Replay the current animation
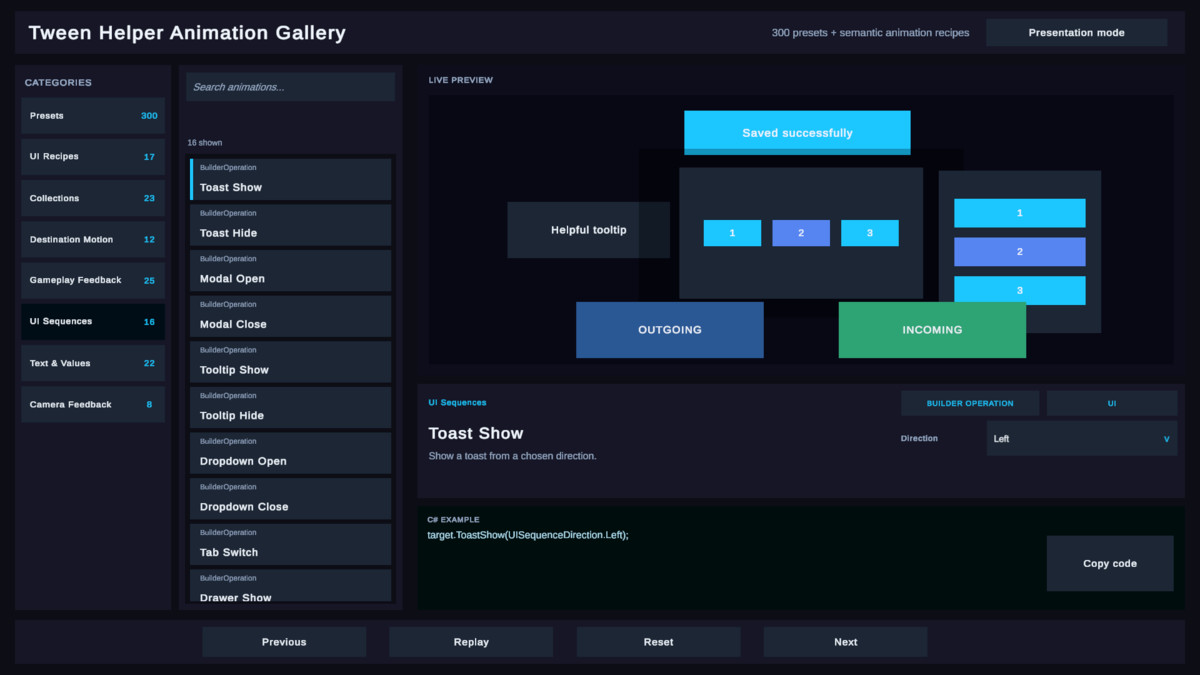Image resolution: width=1200 pixels, height=675 pixels. (471, 642)
